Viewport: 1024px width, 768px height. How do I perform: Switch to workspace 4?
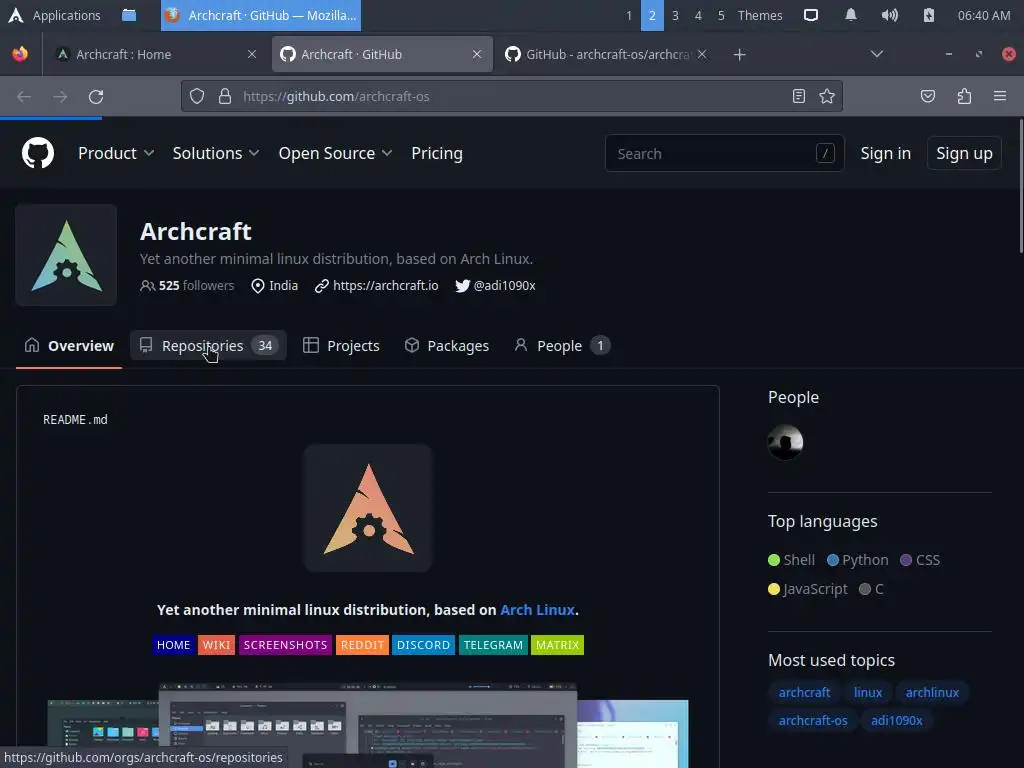pyautogui.click(x=698, y=15)
